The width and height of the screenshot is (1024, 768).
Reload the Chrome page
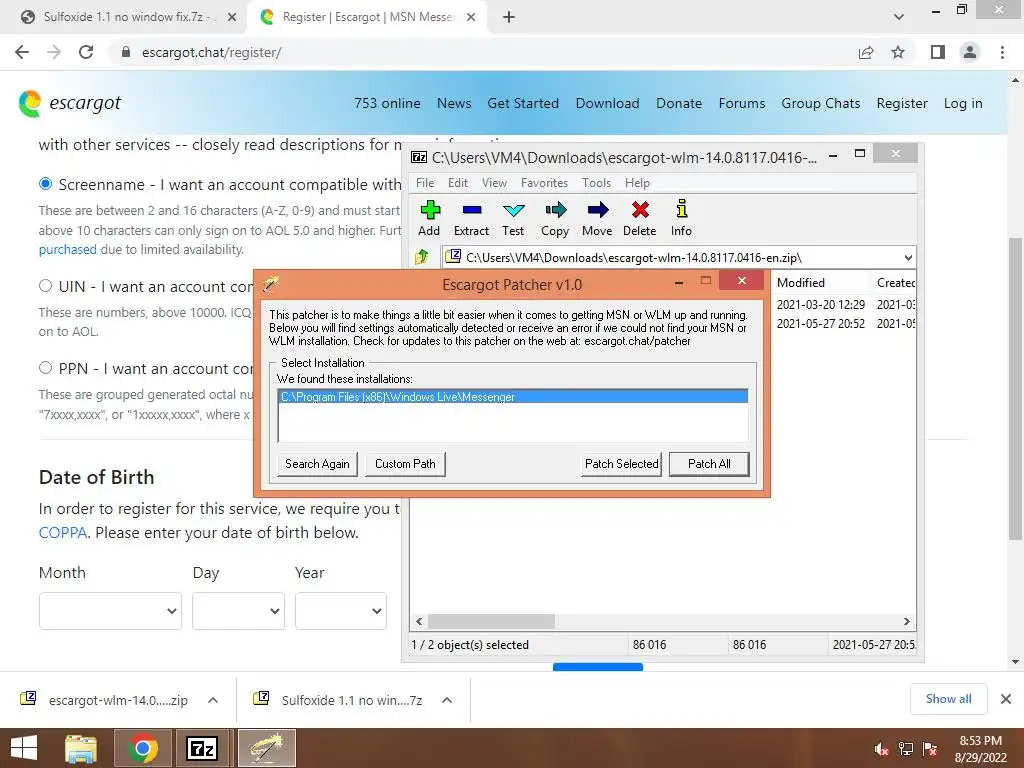[86, 52]
